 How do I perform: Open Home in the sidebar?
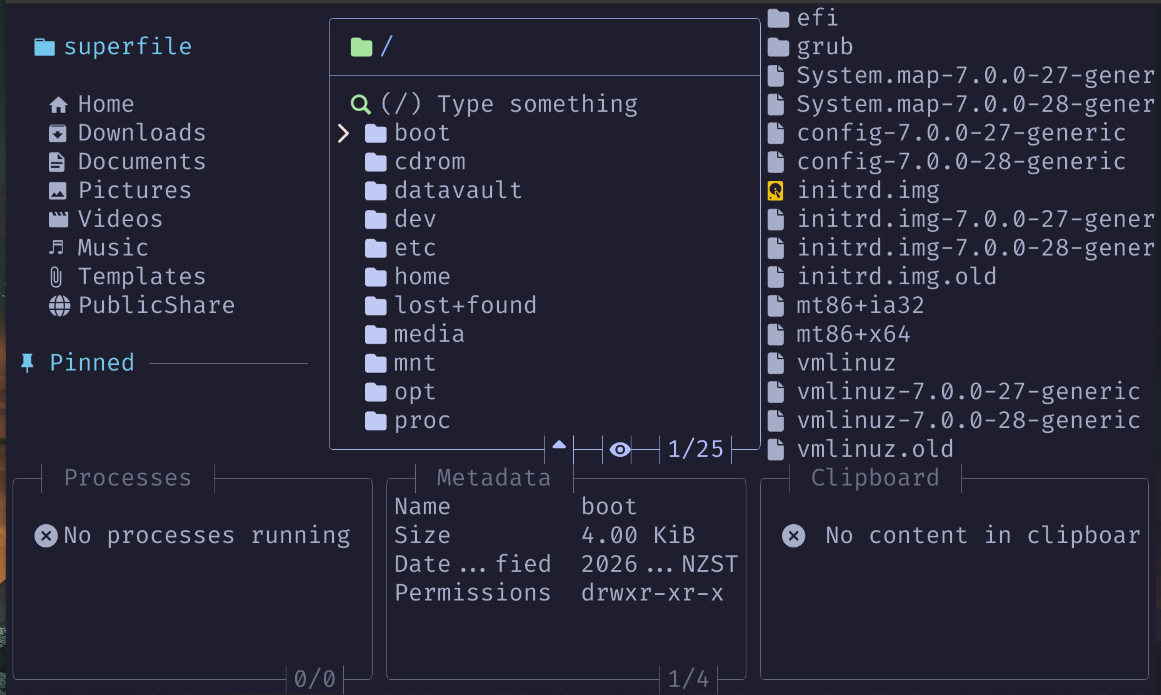(106, 104)
